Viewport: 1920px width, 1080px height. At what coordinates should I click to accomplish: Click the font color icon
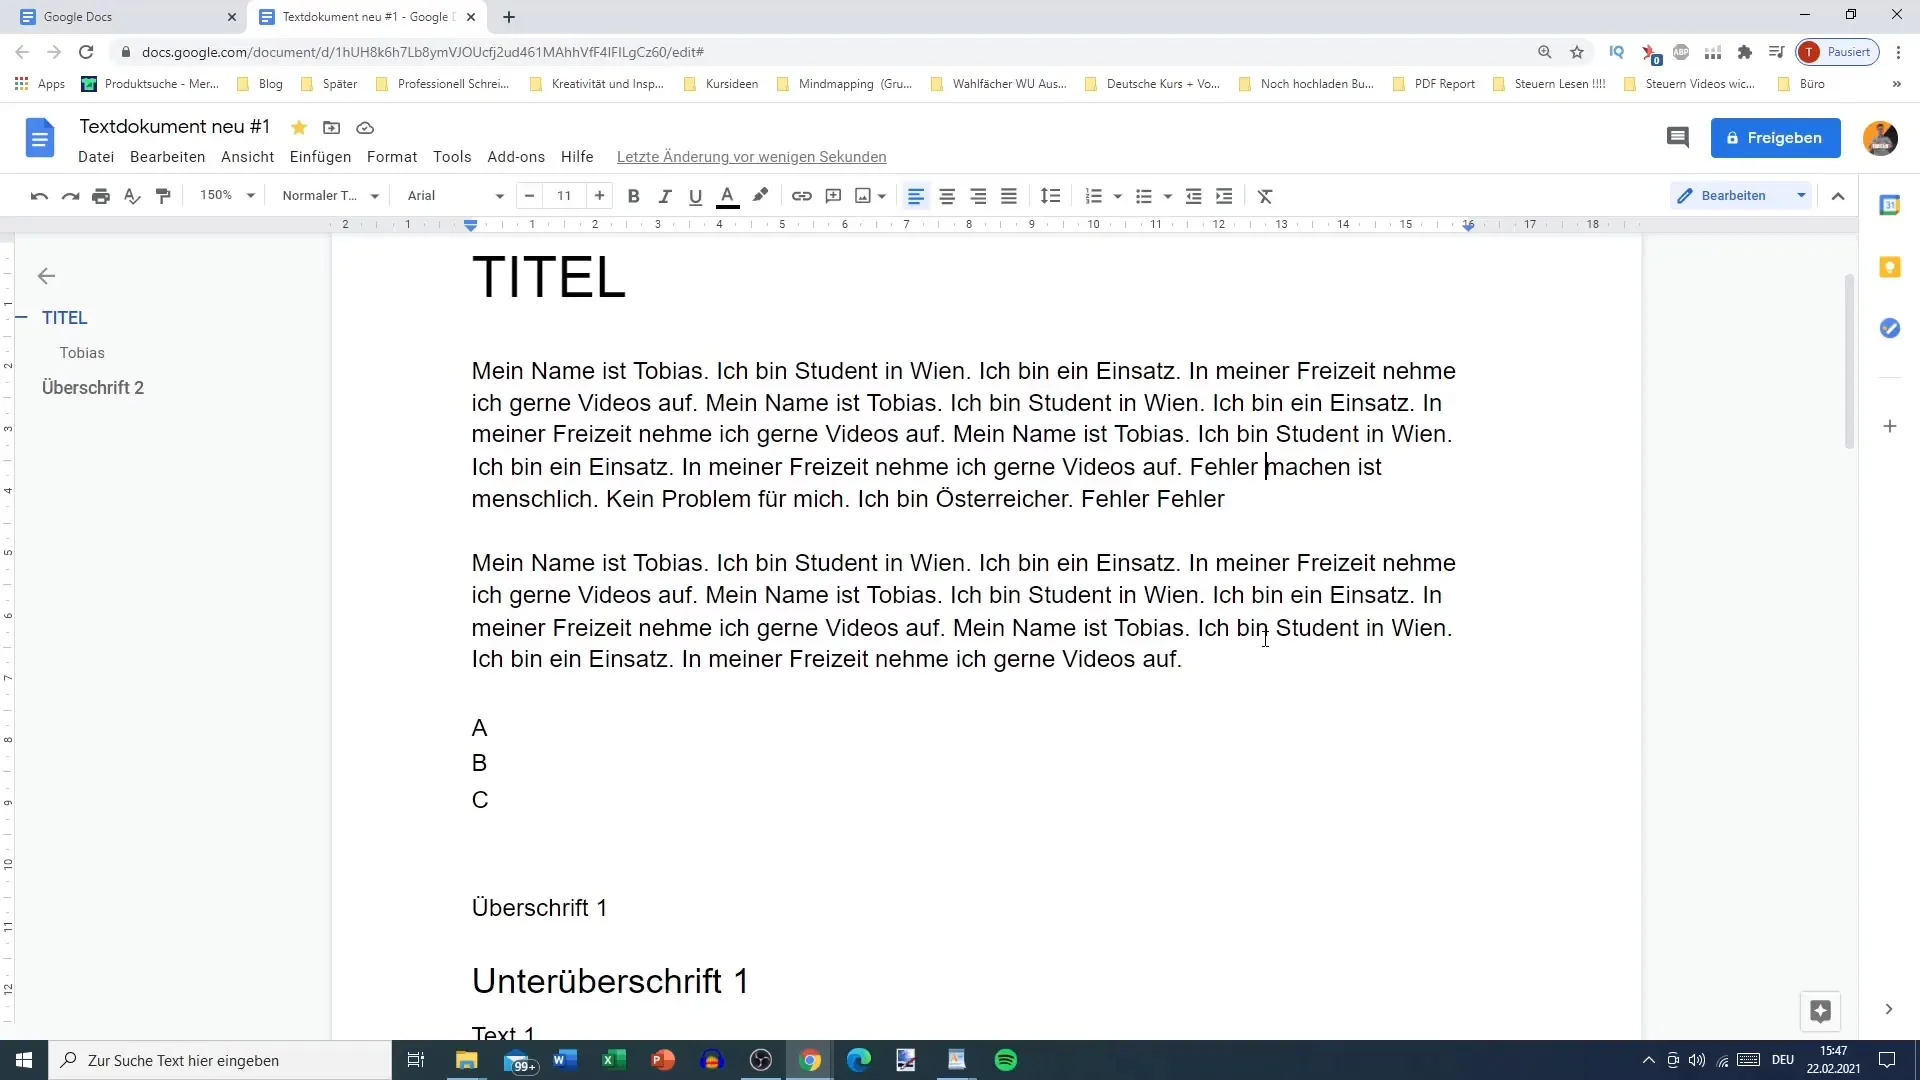pos(729,196)
